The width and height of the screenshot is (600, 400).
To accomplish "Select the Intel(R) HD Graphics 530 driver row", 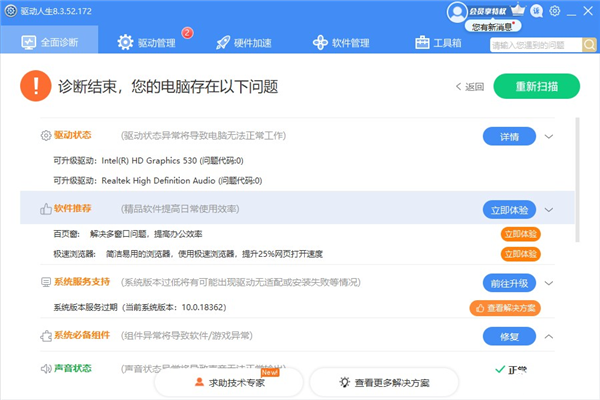I will (x=148, y=161).
